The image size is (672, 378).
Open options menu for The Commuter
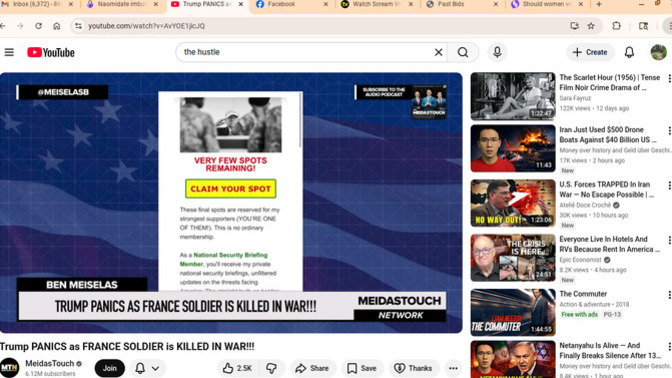click(669, 295)
